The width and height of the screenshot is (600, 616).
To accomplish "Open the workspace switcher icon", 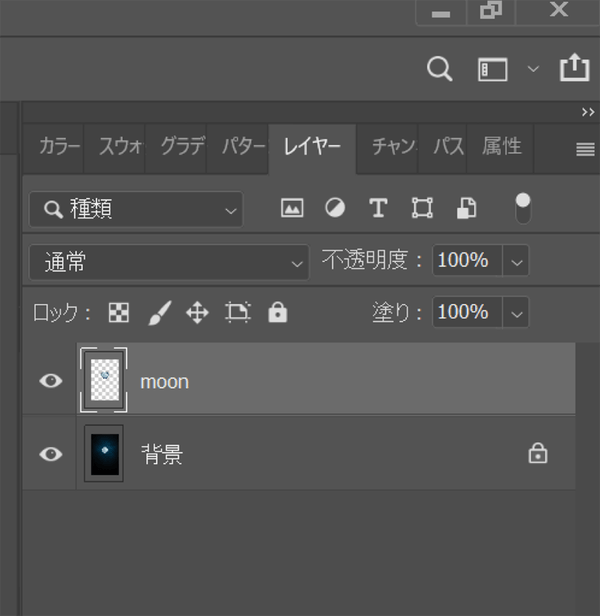I will coord(493,69).
